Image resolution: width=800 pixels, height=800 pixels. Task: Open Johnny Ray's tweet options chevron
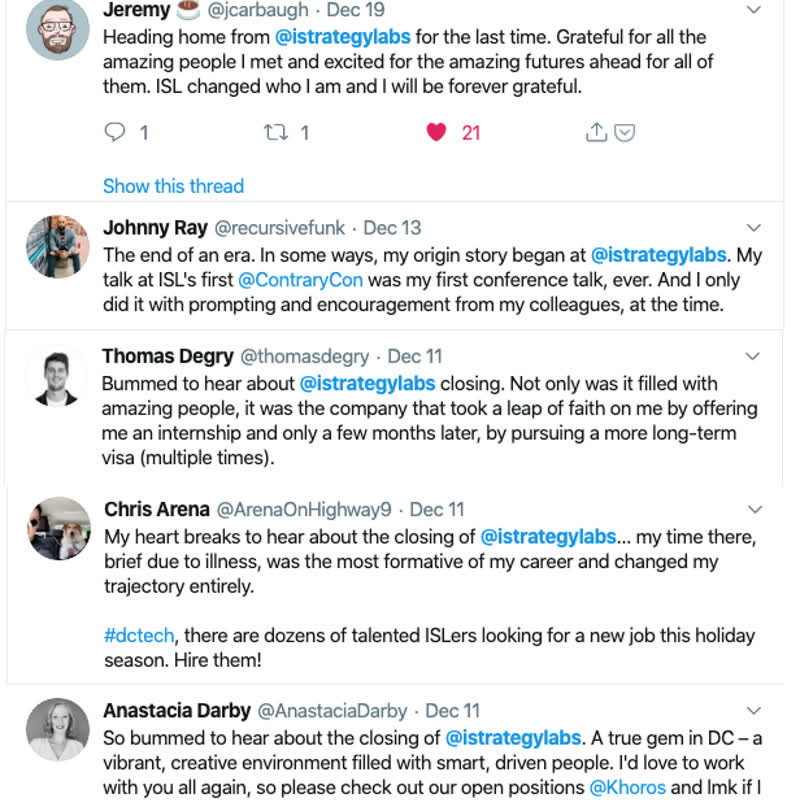(755, 228)
